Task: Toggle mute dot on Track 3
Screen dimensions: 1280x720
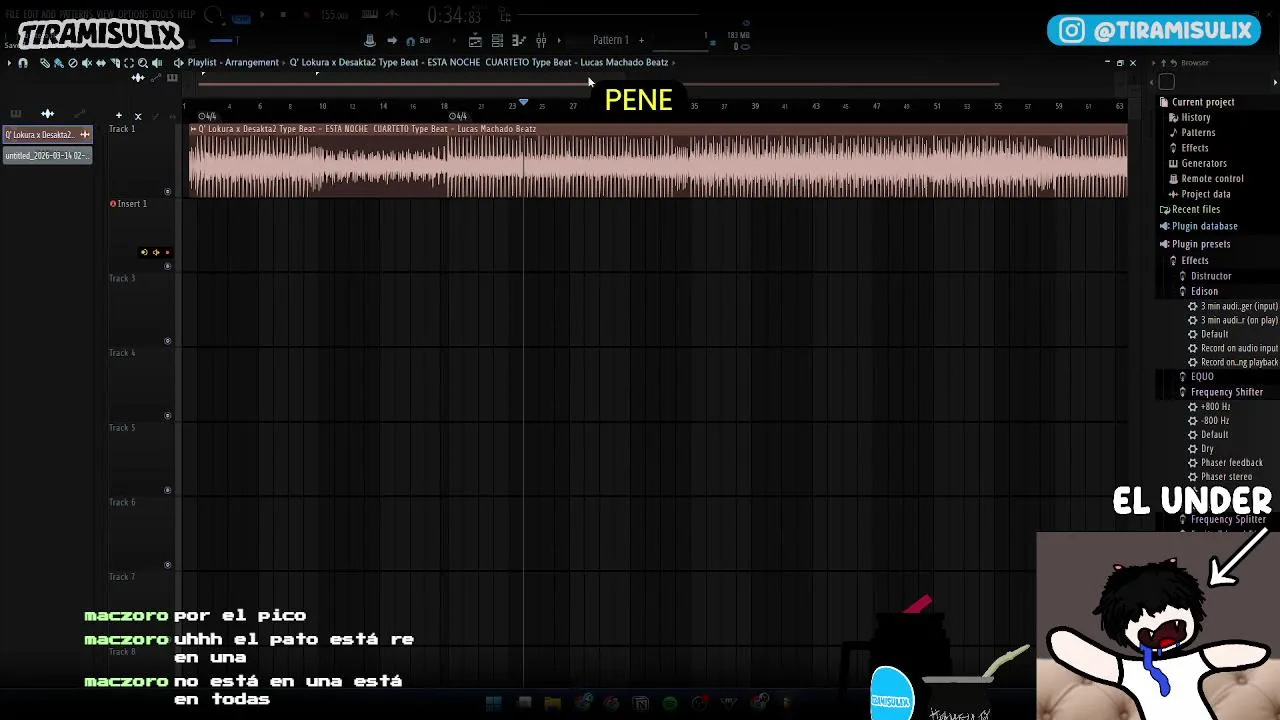Action: [167, 341]
